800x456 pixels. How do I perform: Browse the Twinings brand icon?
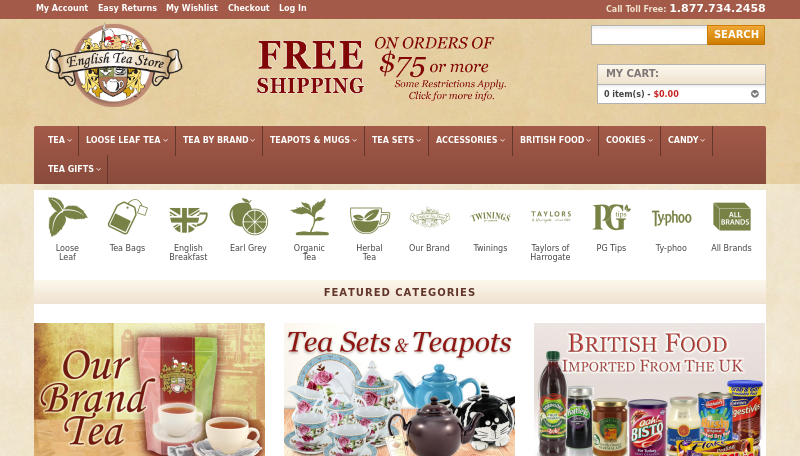pyautogui.click(x=490, y=217)
